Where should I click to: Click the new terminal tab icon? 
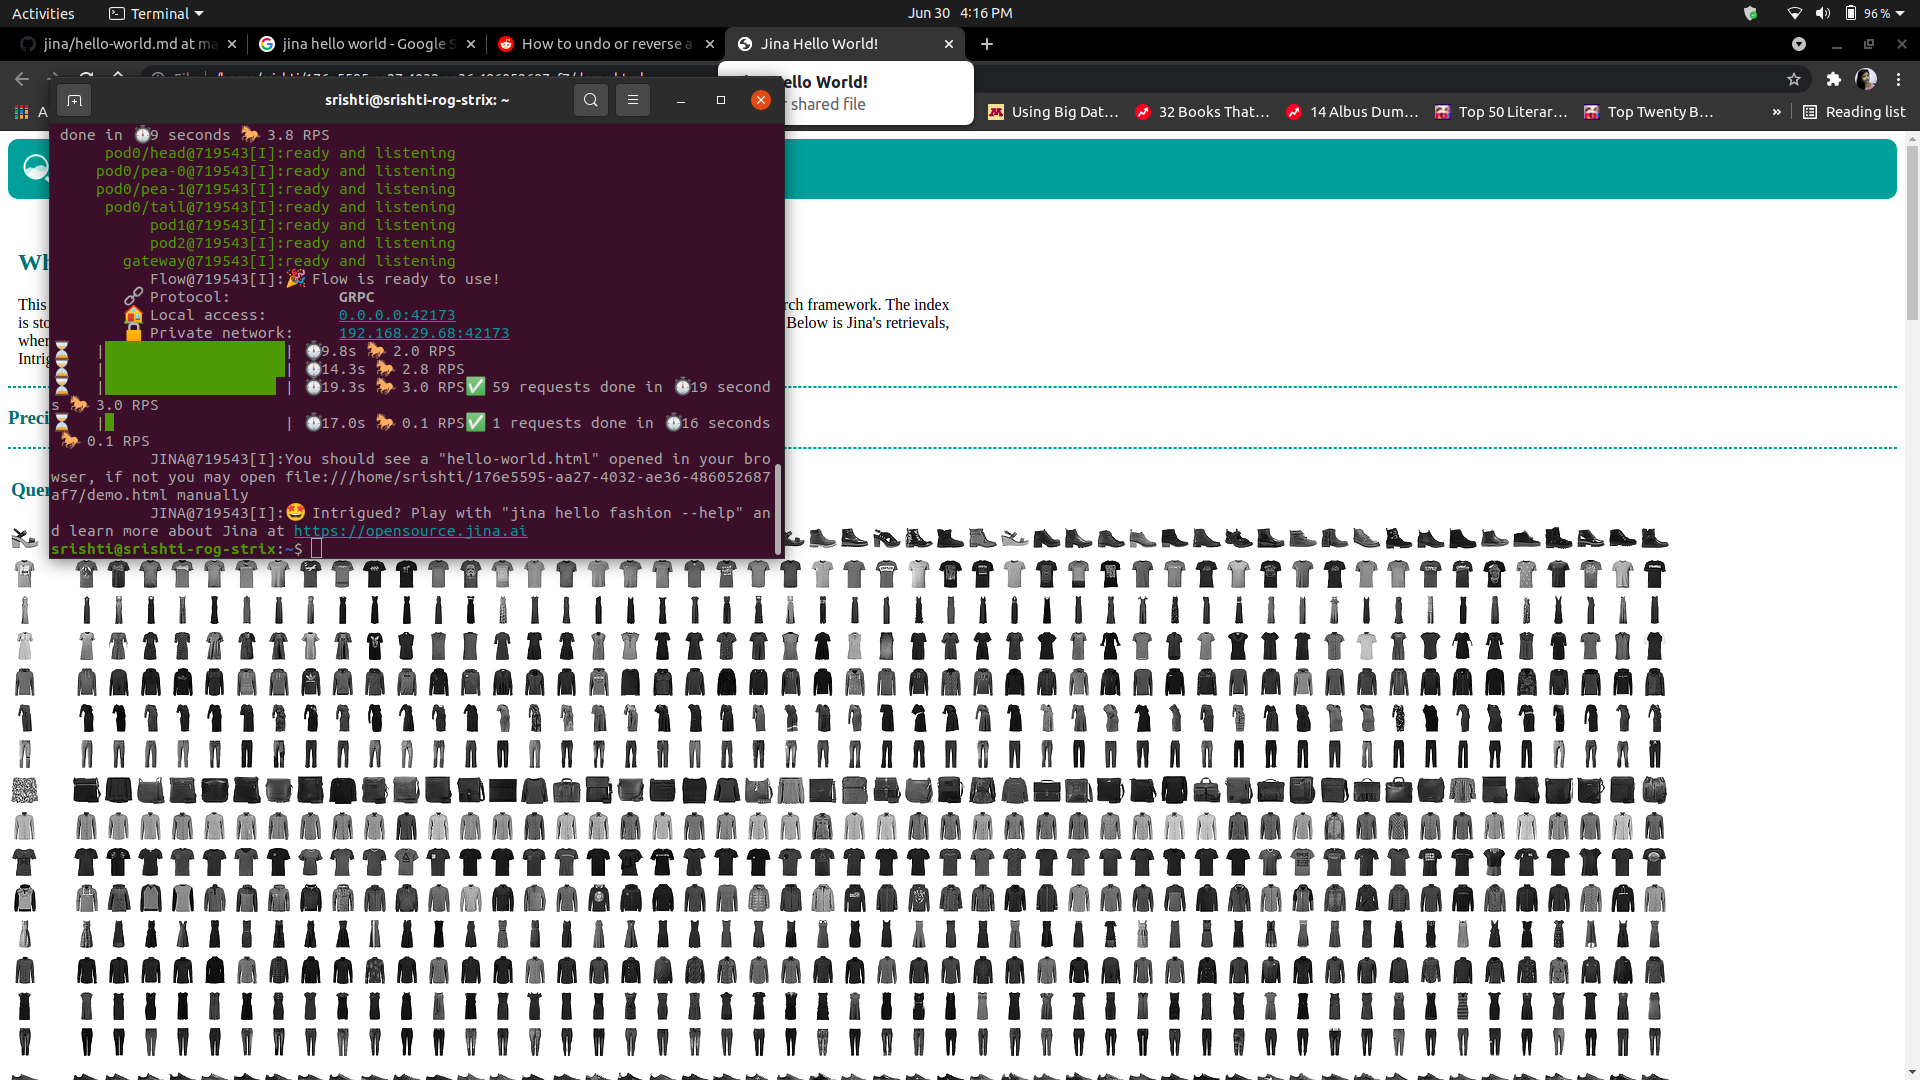click(74, 100)
